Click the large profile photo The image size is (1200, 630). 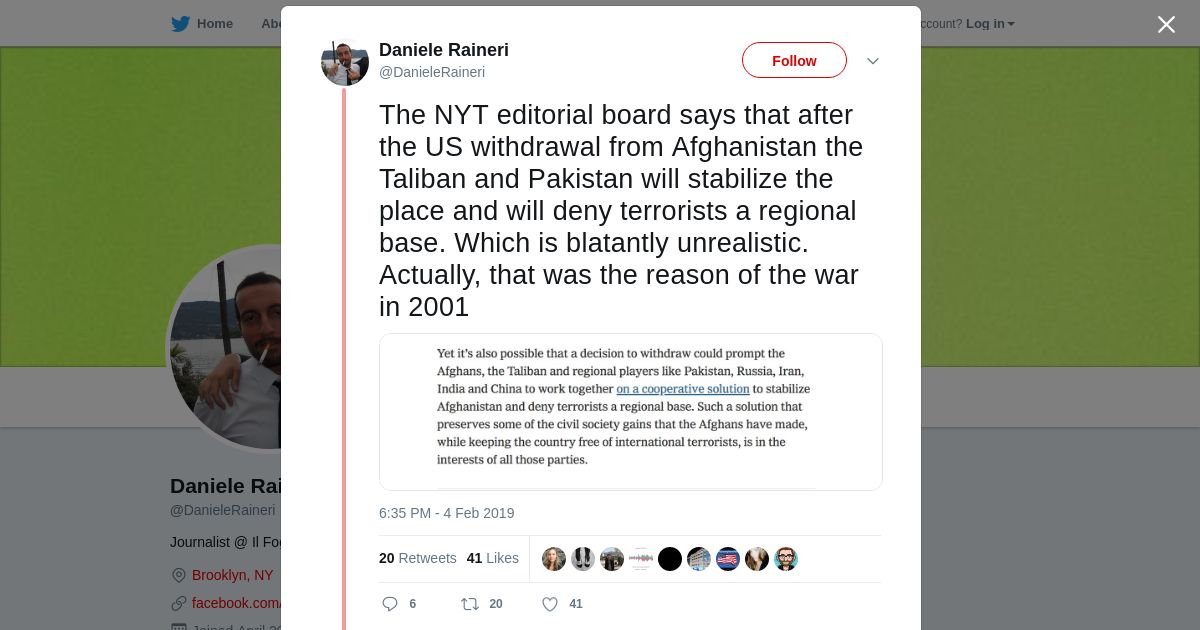pos(225,349)
